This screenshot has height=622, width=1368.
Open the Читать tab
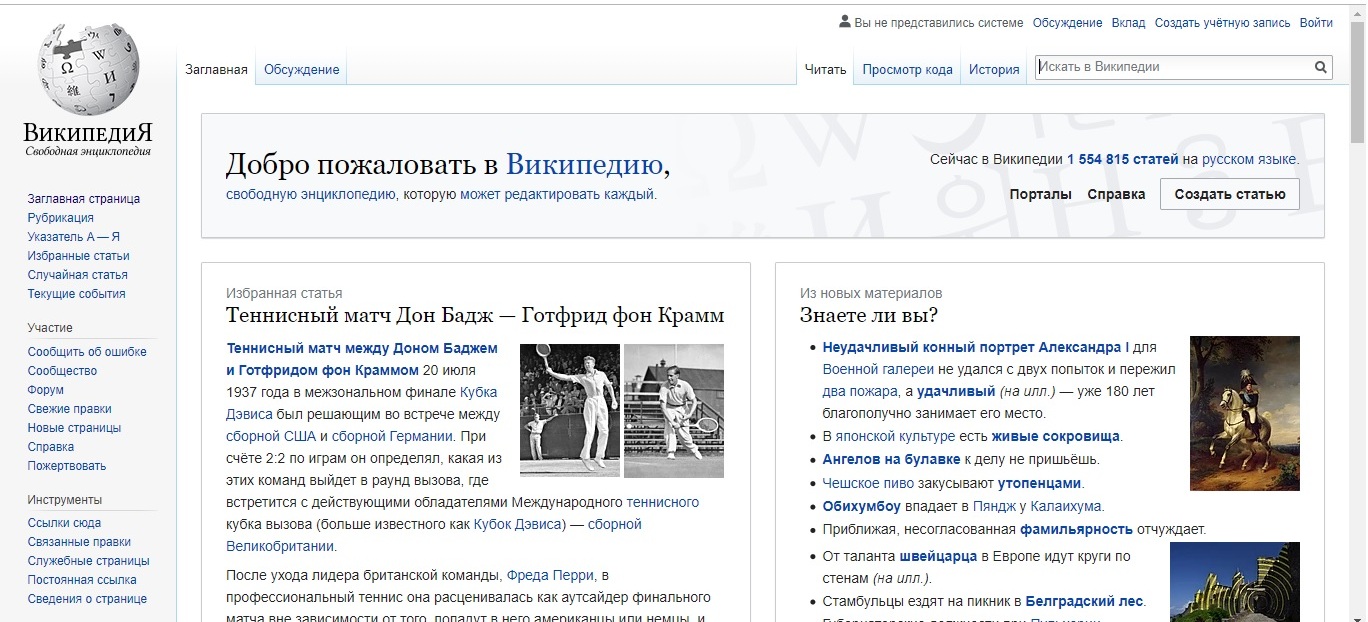pyautogui.click(x=823, y=68)
